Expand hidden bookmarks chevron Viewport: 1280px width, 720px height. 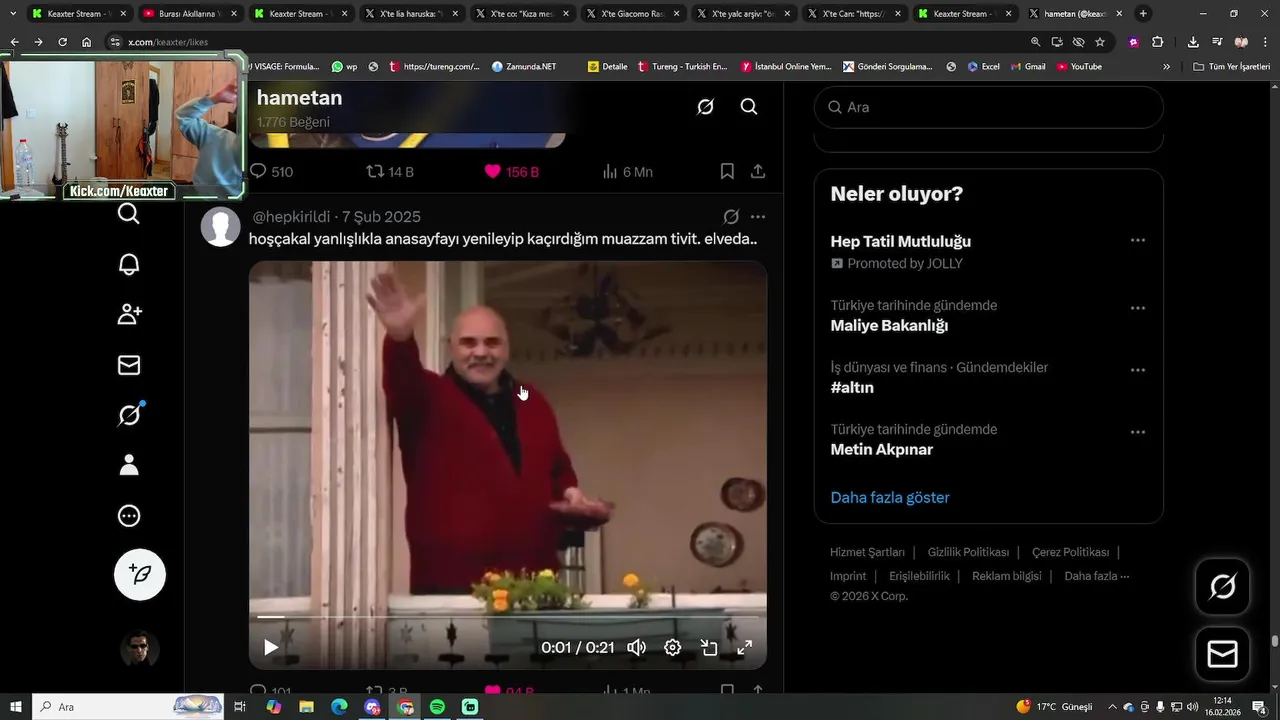pyautogui.click(x=1166, y=66)
